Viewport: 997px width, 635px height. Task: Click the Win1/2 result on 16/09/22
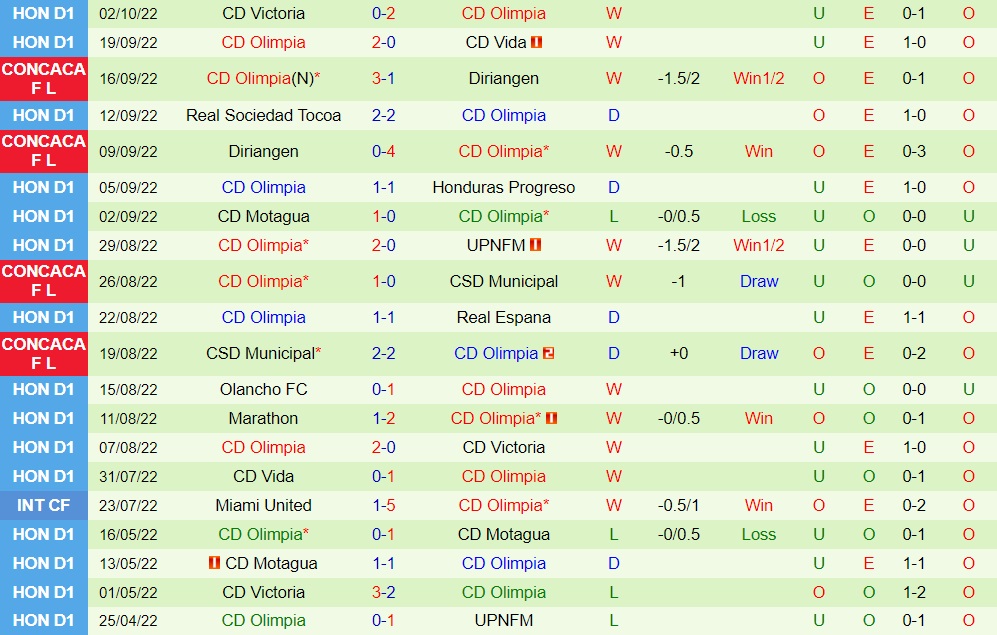click(758, 78)
